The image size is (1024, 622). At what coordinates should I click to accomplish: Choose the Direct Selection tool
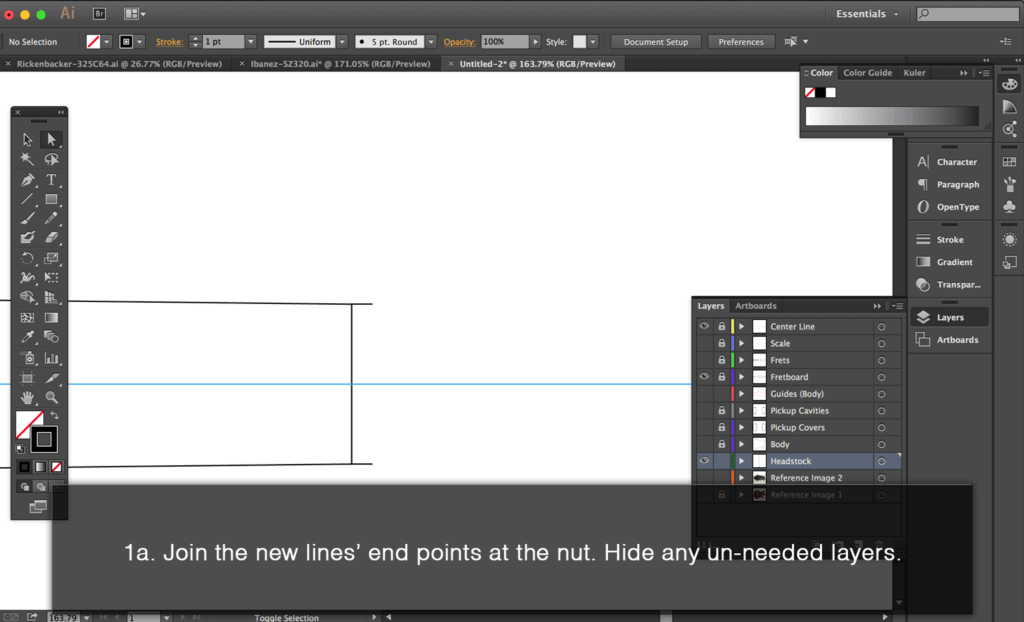(x=51, y=140)
